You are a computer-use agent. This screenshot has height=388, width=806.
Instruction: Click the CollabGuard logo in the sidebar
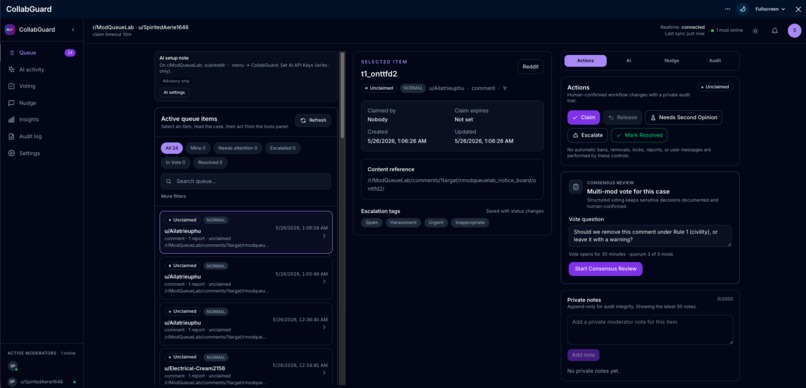pyautogui.click(x=10, y=30)
